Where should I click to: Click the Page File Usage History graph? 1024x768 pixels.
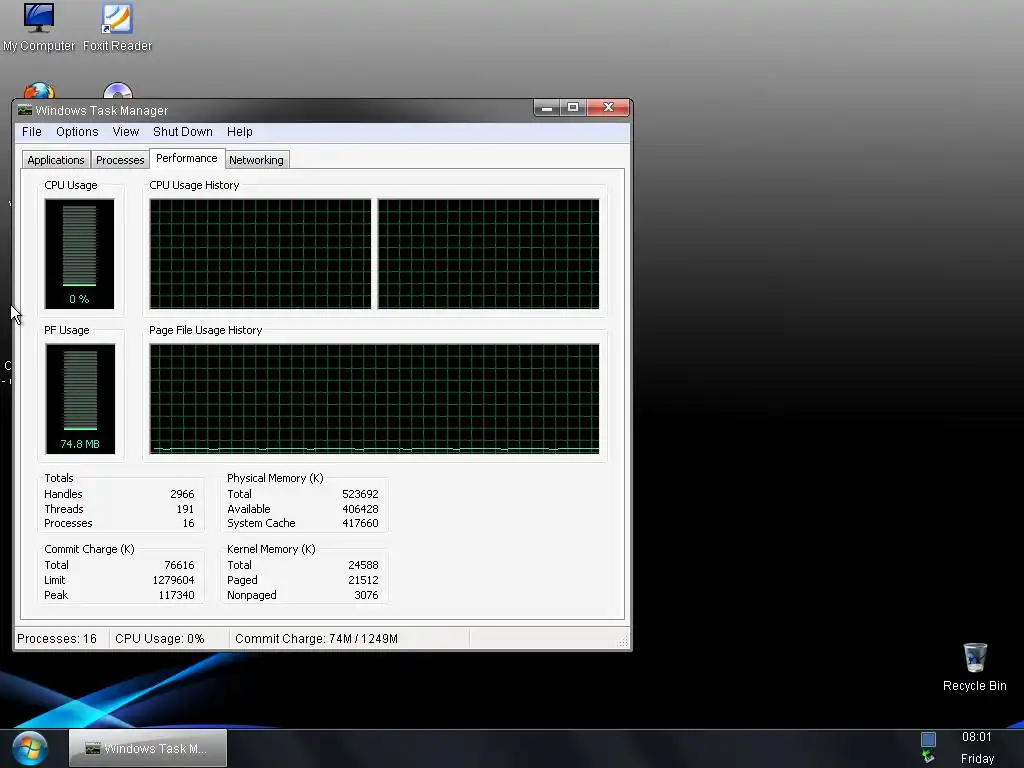coord(374,399)
